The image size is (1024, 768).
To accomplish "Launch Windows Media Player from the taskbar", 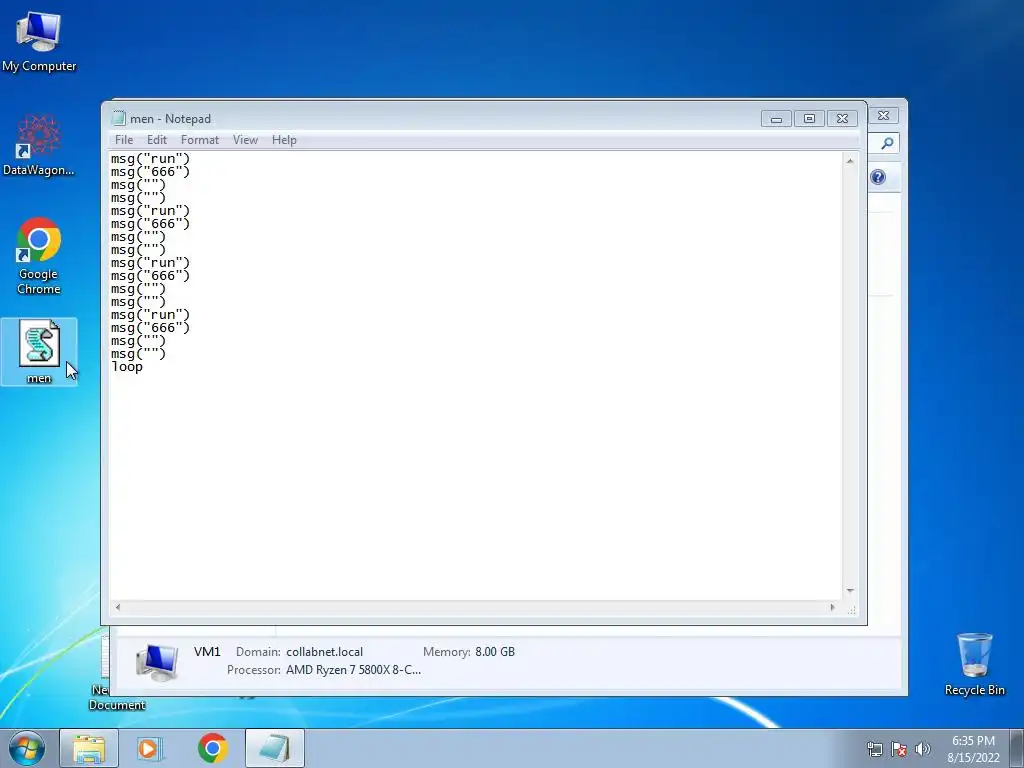I will [x=150, y=748].
